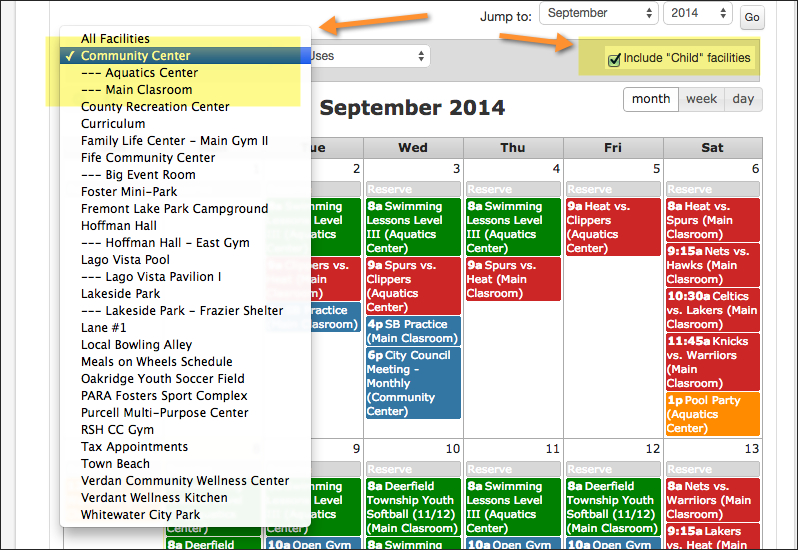Select Fife Community Center option

pos(185,158)
